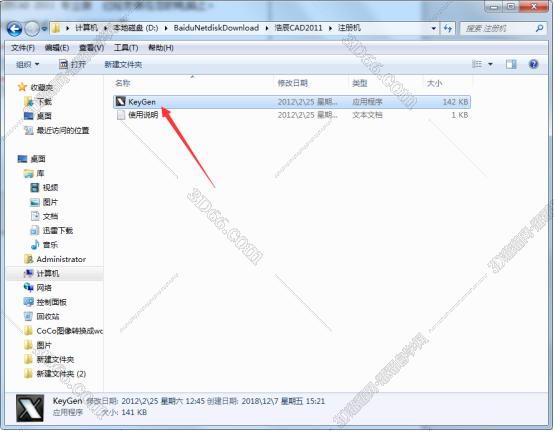Select 浩辰CAD2011 in address path
Image resolution: width=554 pixels, height=431 pixels.
[299, 28]
